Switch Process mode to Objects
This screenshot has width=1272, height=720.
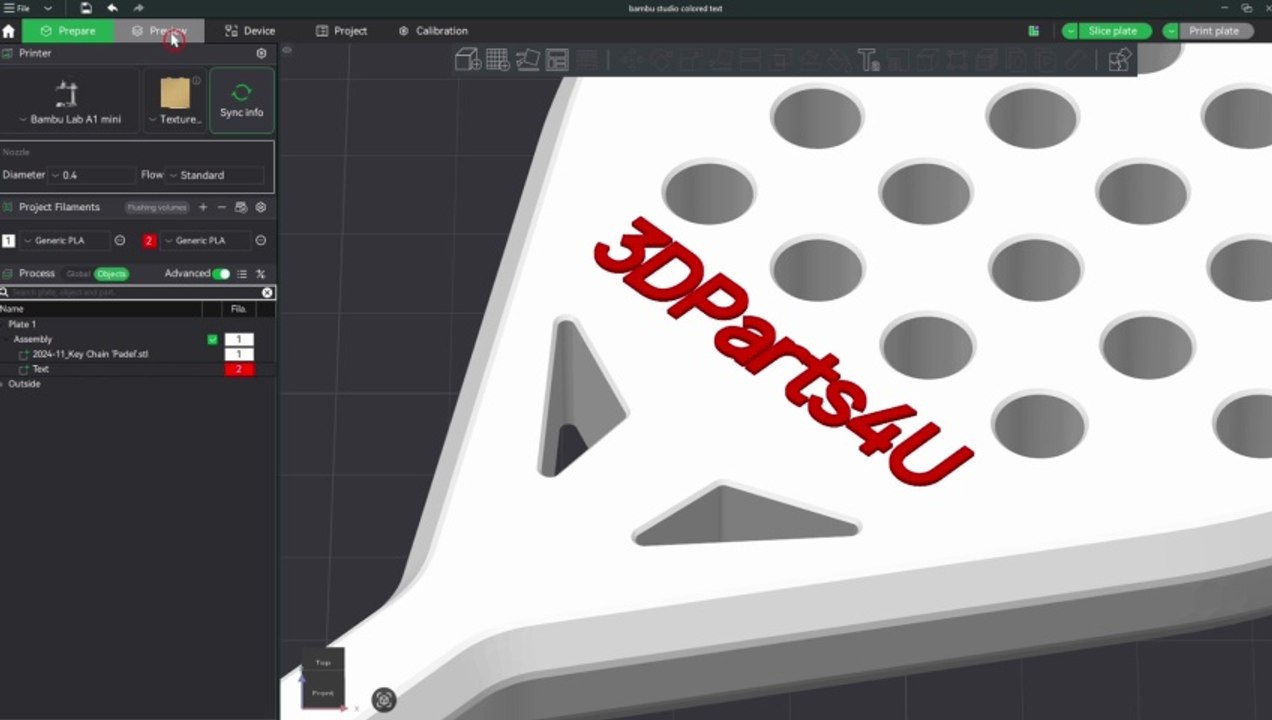click(x=111, y=274)
